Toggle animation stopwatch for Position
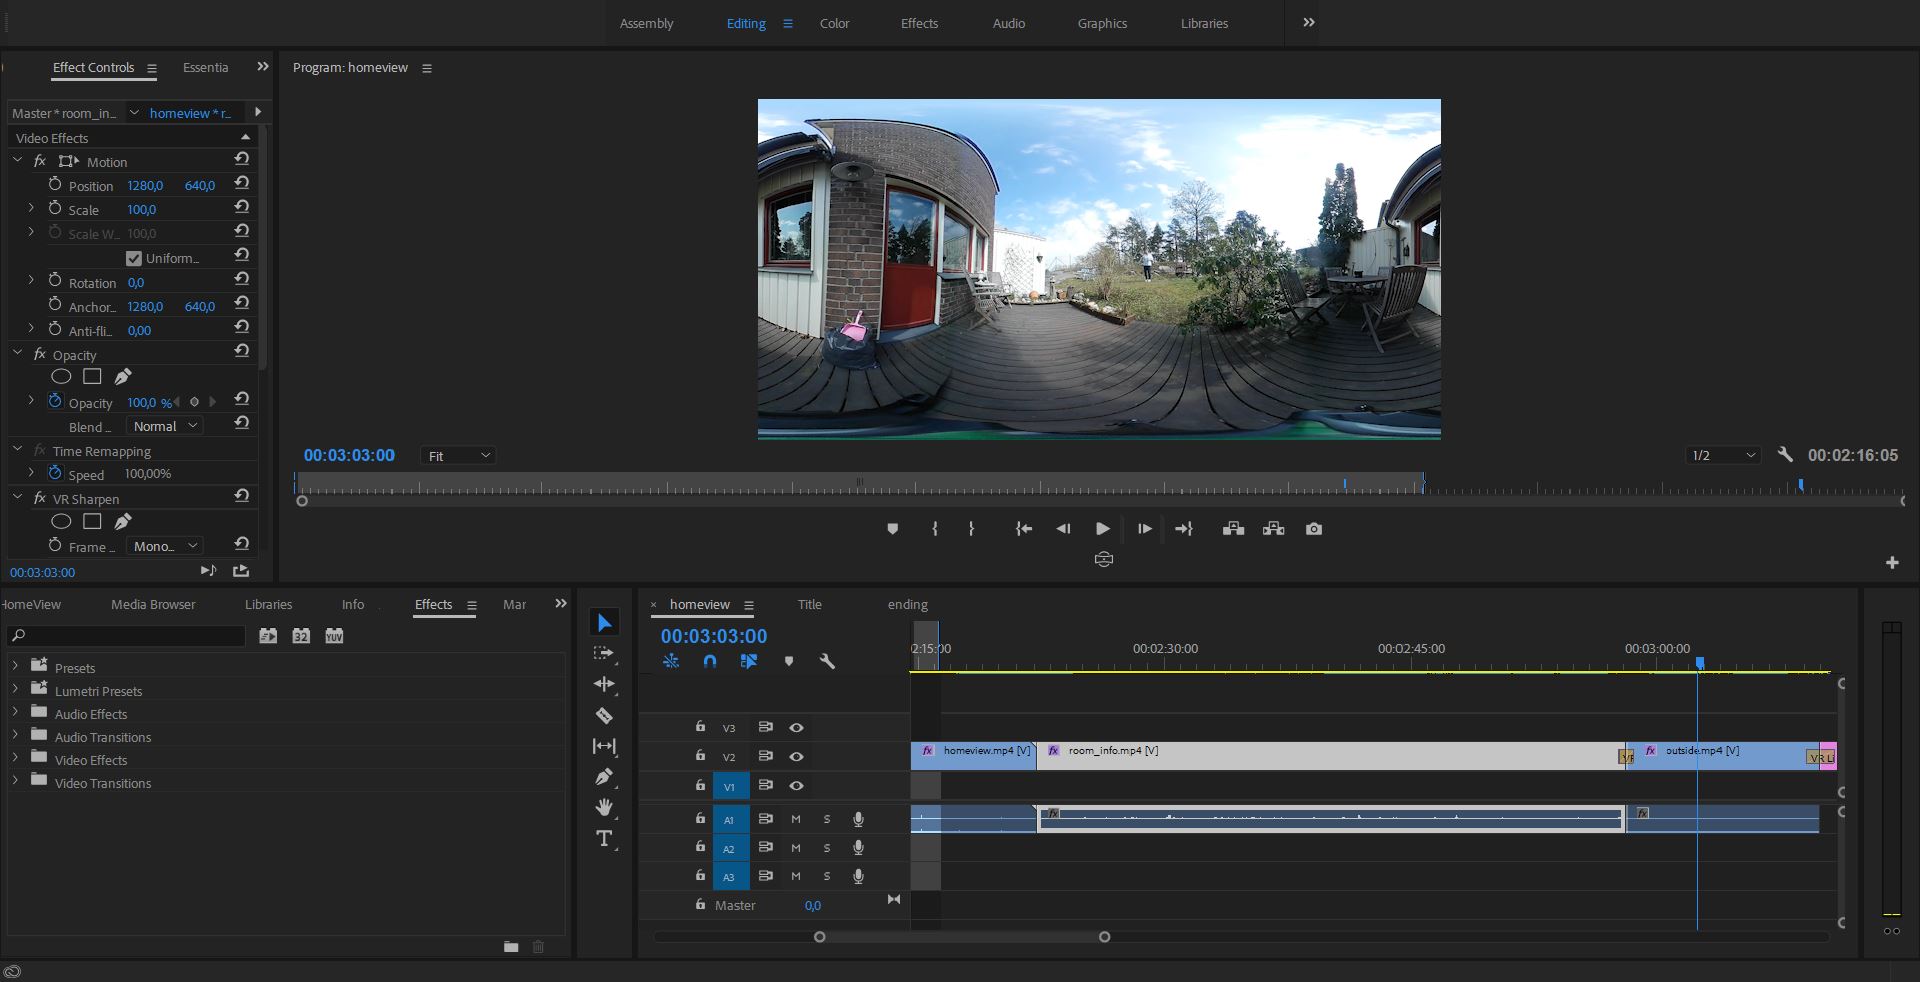The height and width of the screenshot is (982, 1920). pyautogui.click(x=55, y=184)
